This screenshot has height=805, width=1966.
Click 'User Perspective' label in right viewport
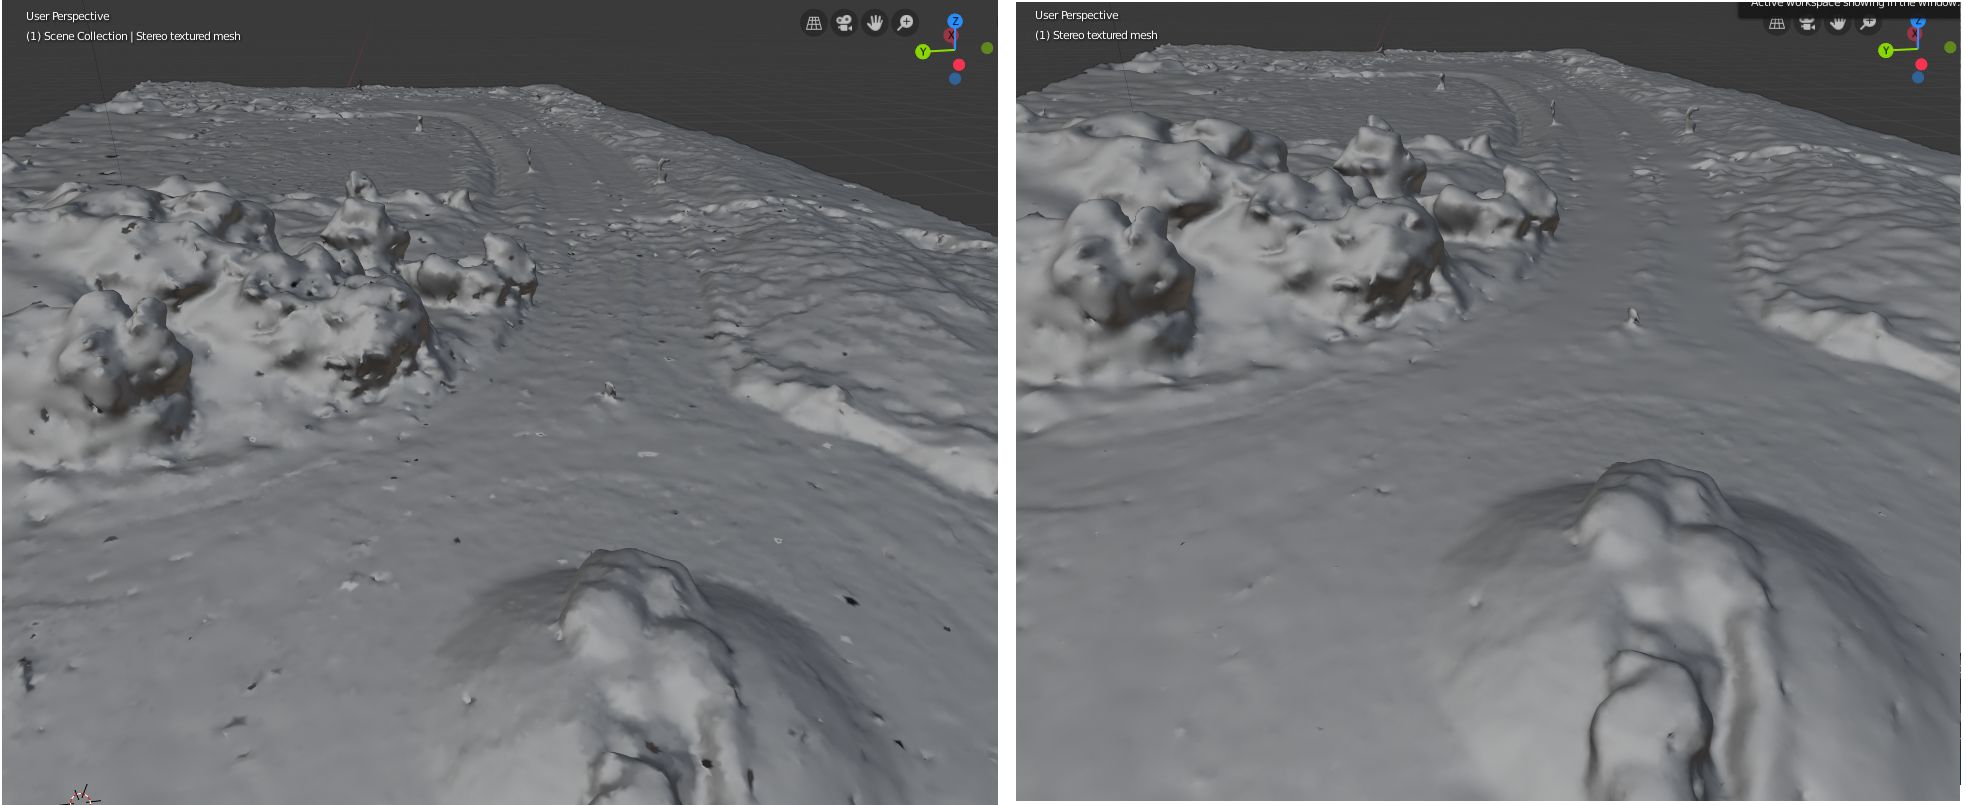[1077, 15]
